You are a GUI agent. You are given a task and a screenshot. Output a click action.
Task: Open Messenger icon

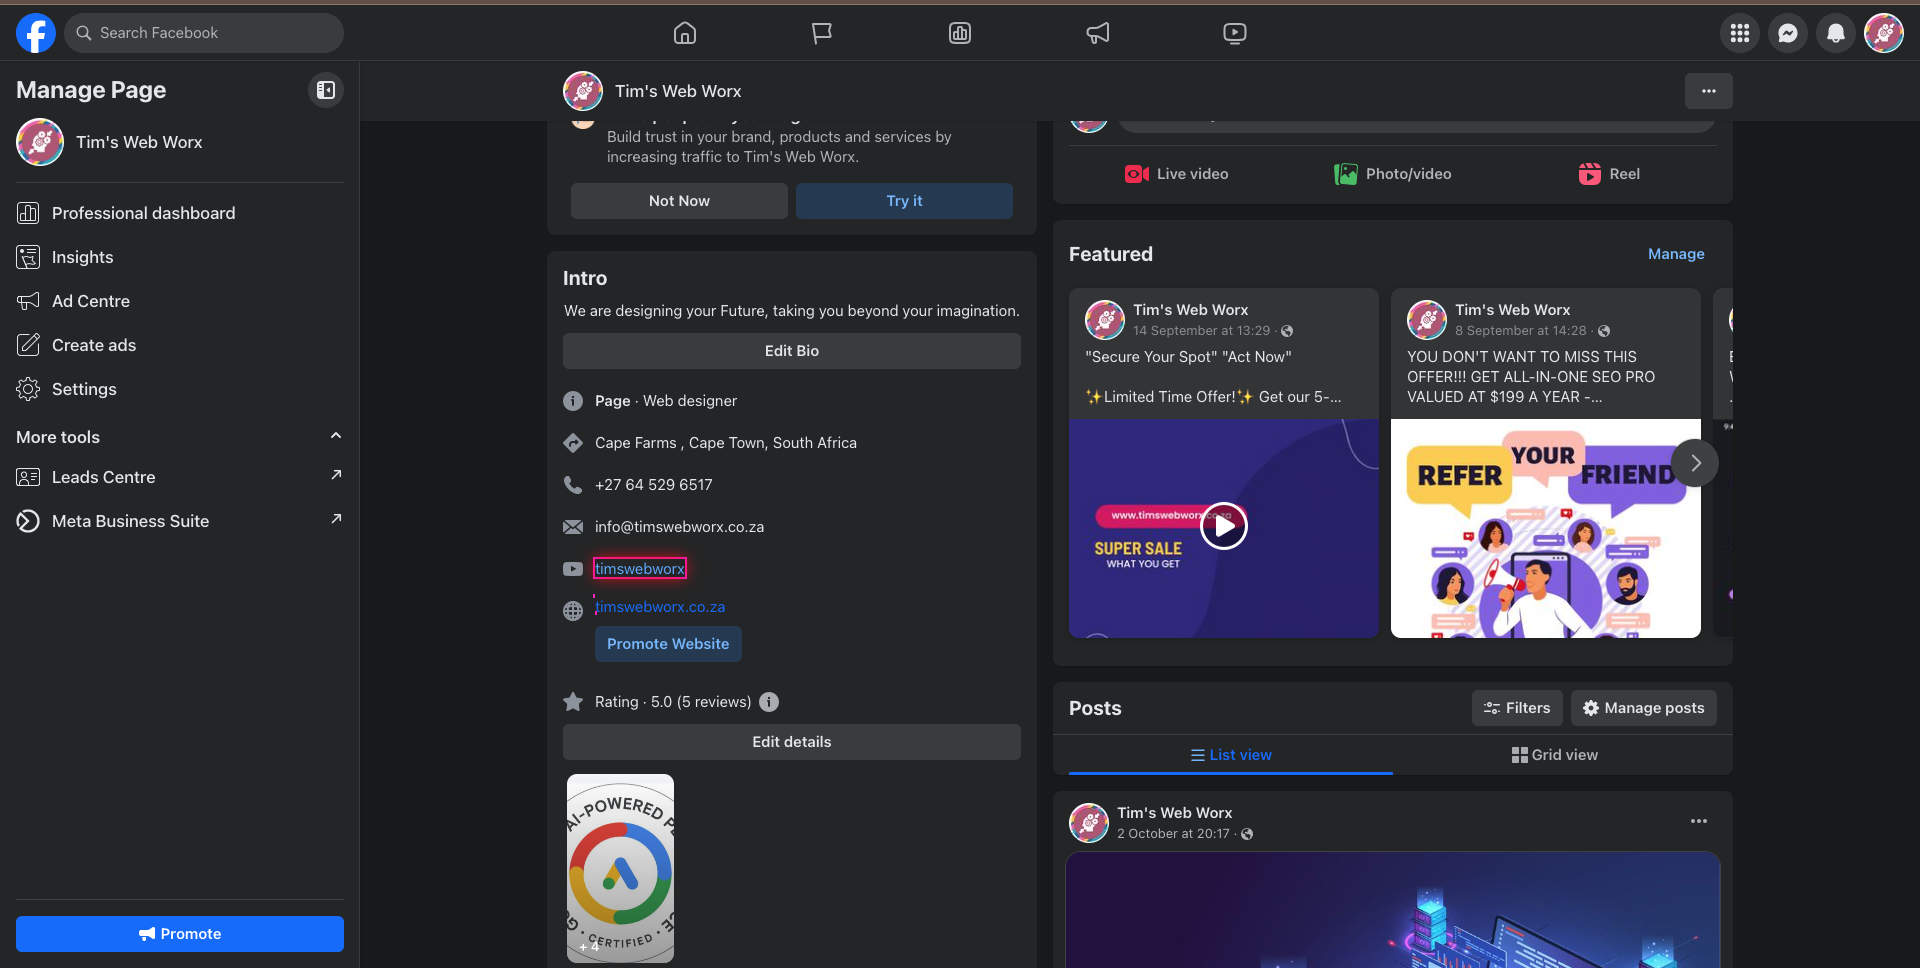(1788, 33)
